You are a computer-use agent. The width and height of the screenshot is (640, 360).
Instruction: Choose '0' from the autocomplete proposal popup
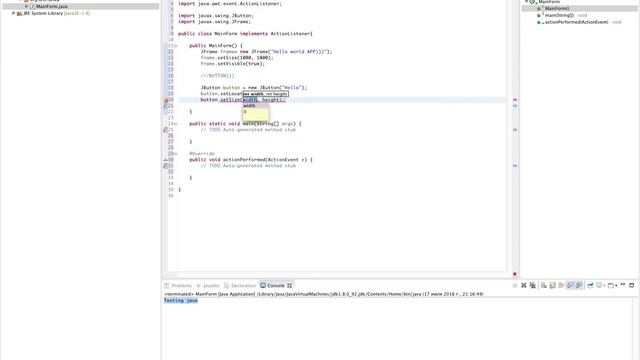(x=256, y=111)
